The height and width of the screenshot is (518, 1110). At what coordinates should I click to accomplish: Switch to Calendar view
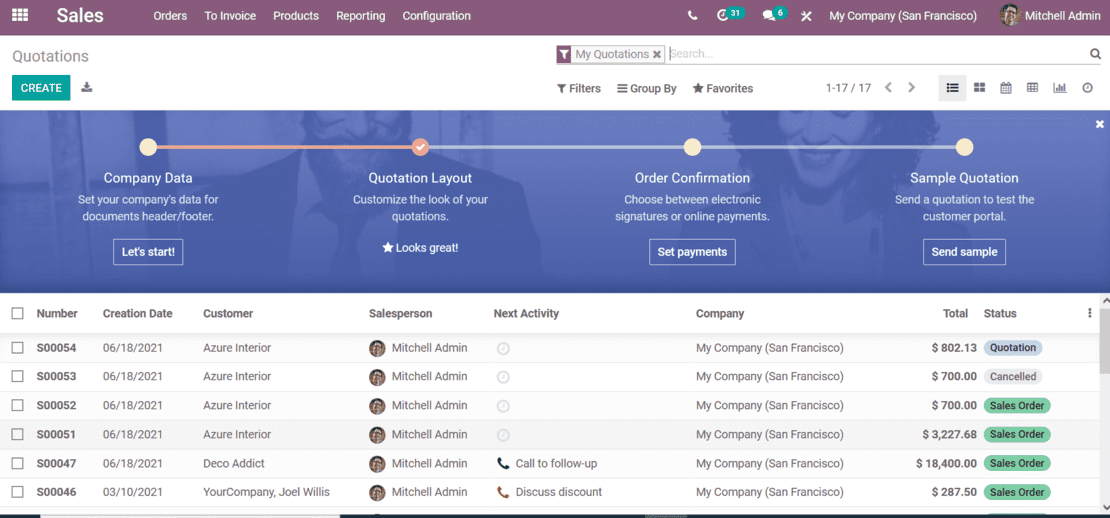(x=1006, y=88)
